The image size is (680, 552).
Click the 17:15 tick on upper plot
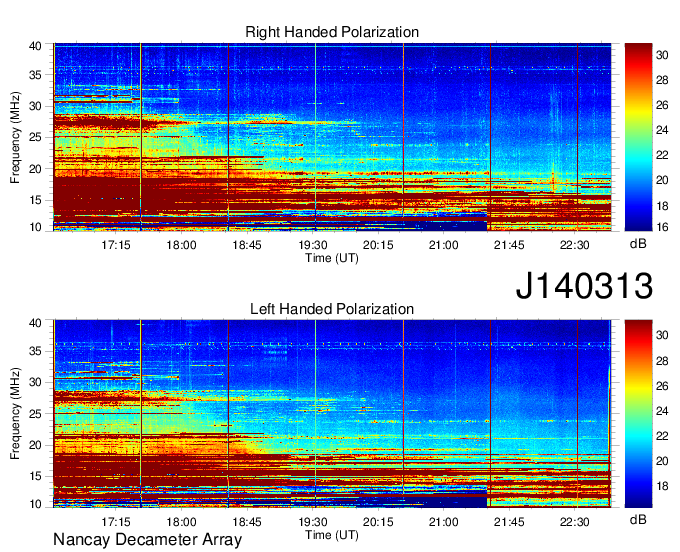point(116,245)
